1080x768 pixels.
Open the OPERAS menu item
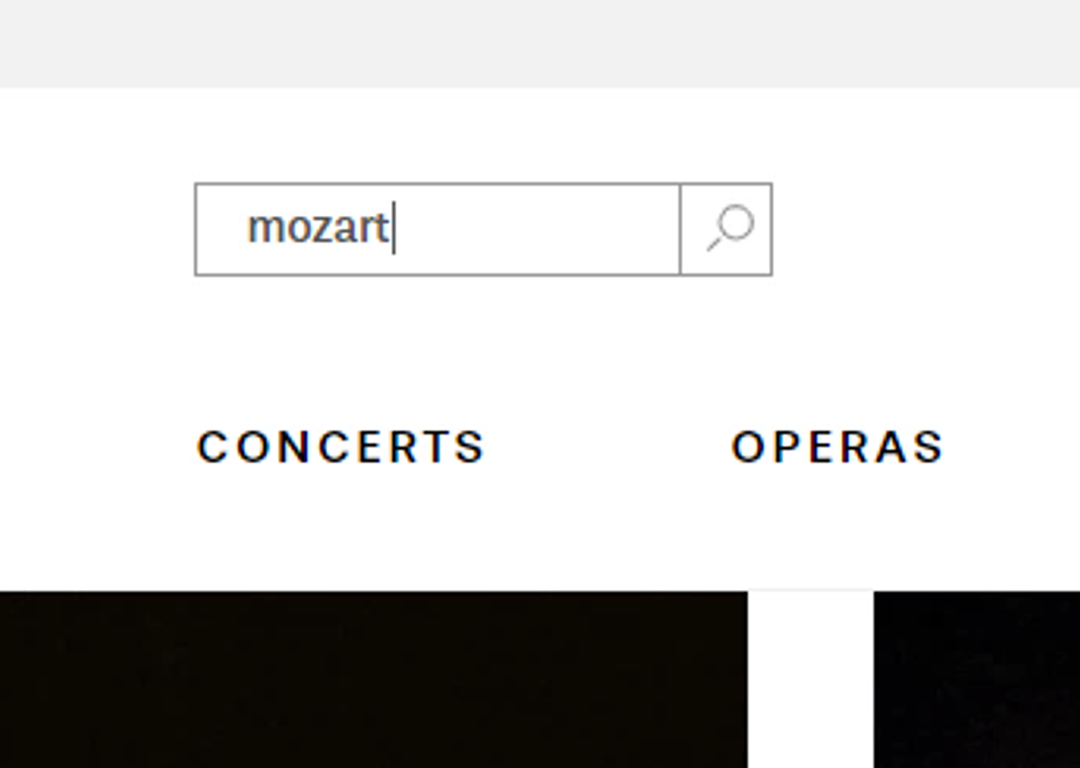tap(838, 447)
